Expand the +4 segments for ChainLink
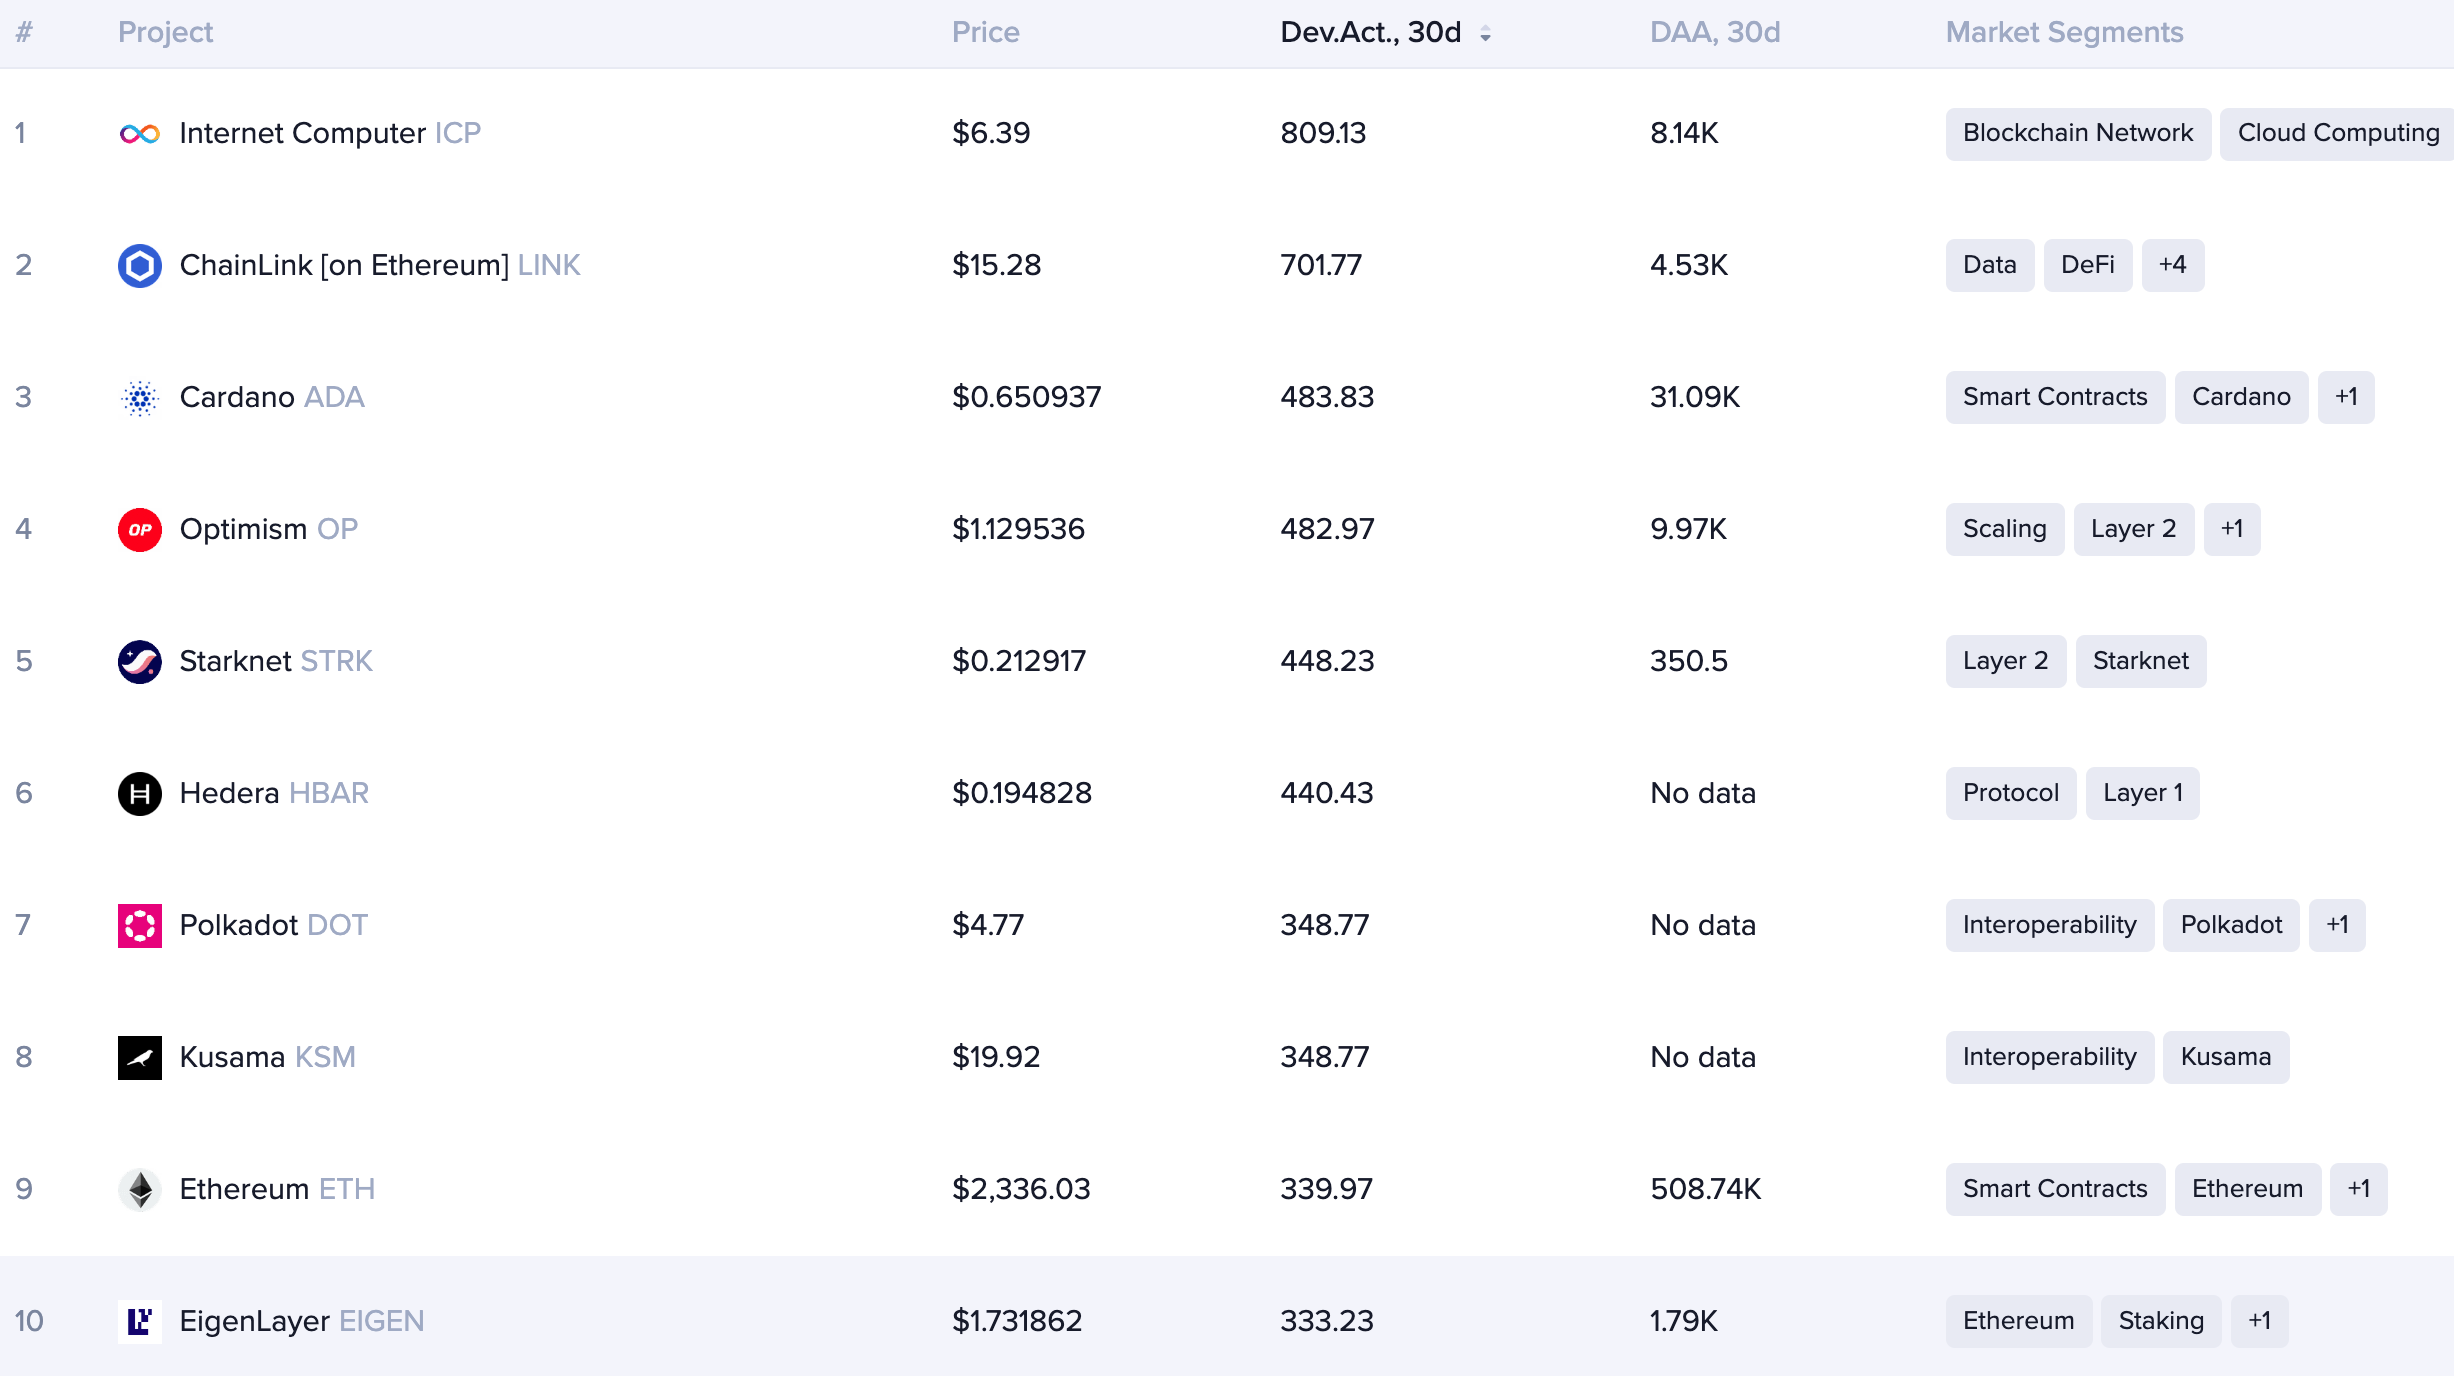The width and height of the screenshot is (2454, 1376). [x=2172, y=265]
